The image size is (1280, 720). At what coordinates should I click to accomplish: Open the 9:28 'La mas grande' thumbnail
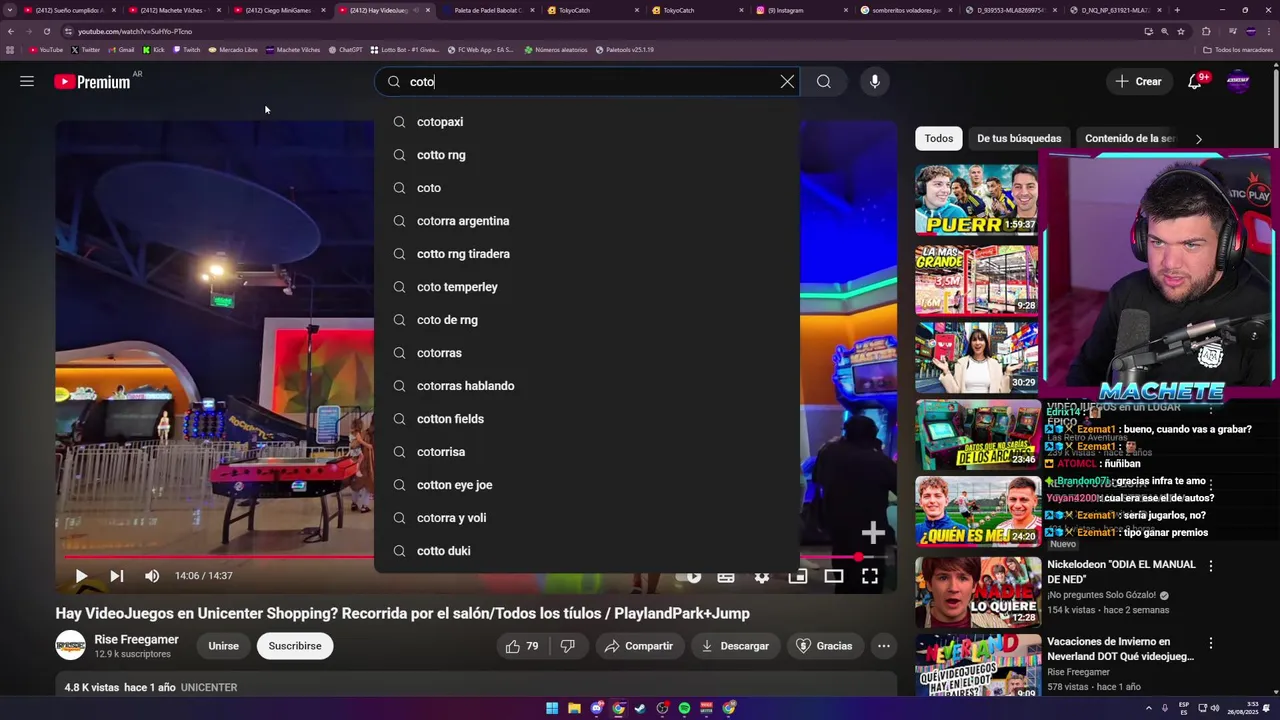tap(977, 279)
